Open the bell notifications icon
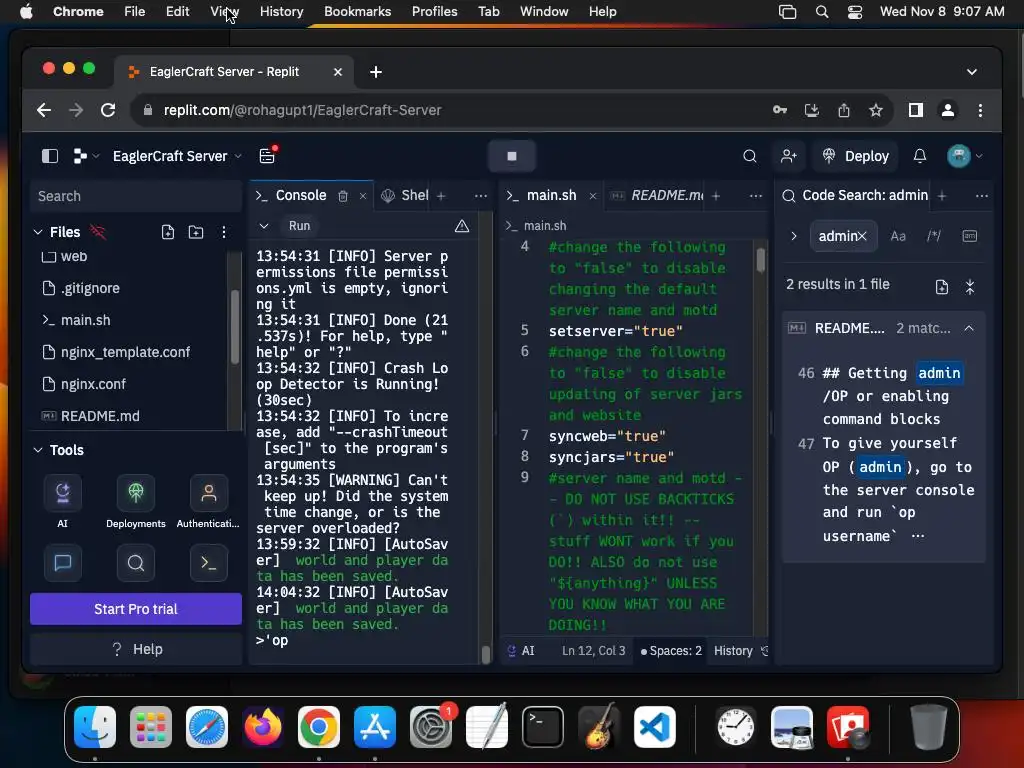Image resolution: width=1024 pixels, height=768 pixels. pos(920,156)
